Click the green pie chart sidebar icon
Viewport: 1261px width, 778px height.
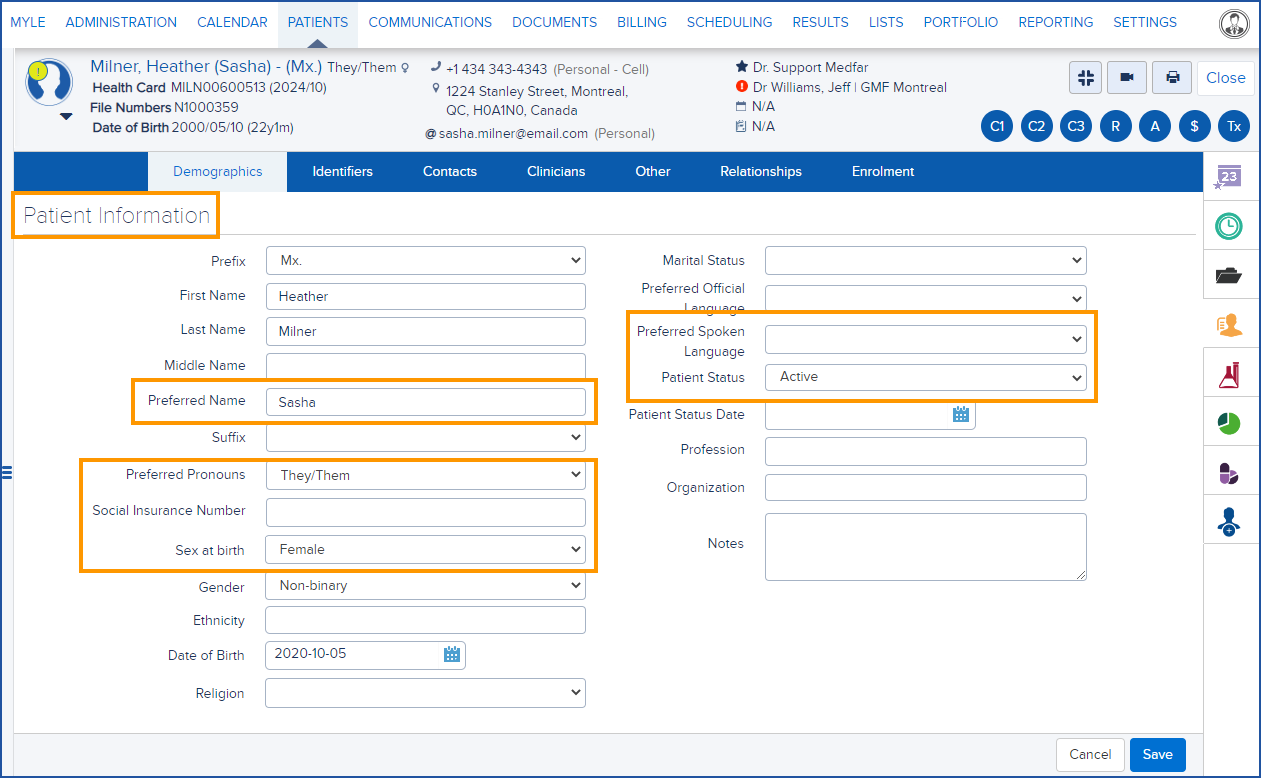tap(1230, 422)
